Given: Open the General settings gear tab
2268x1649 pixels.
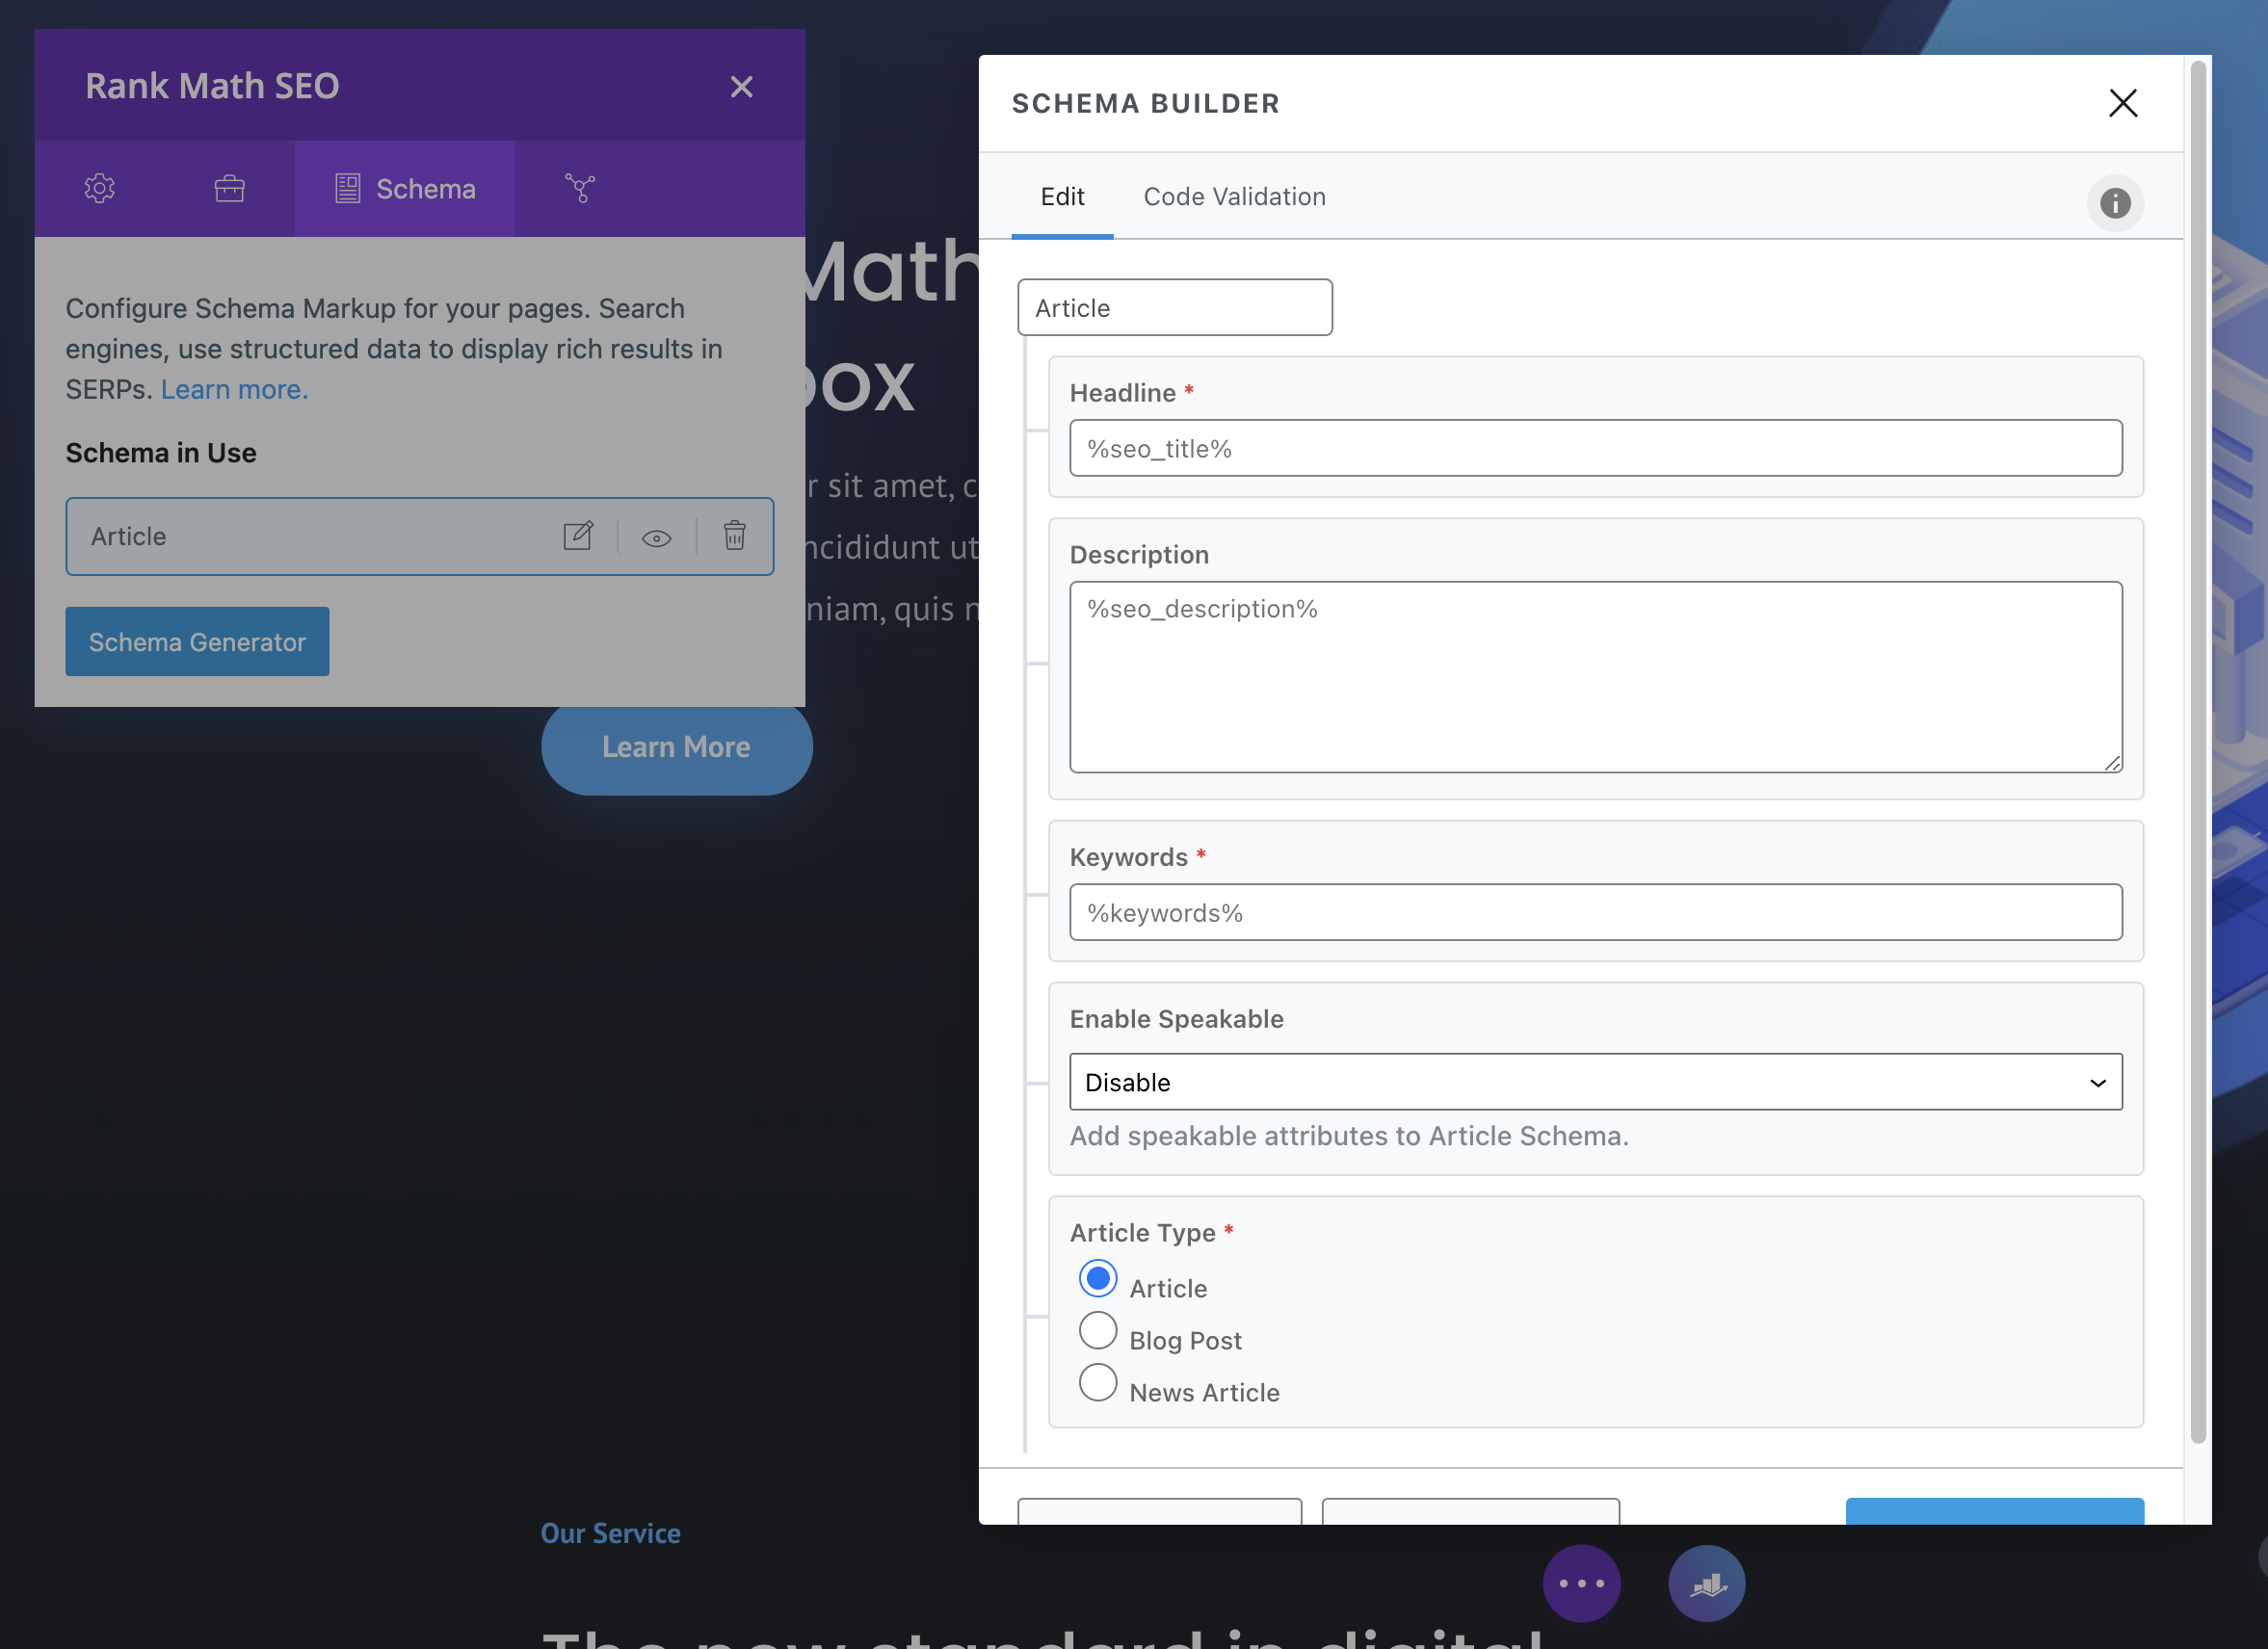Looking at the screenshot, I should point(99,188).
